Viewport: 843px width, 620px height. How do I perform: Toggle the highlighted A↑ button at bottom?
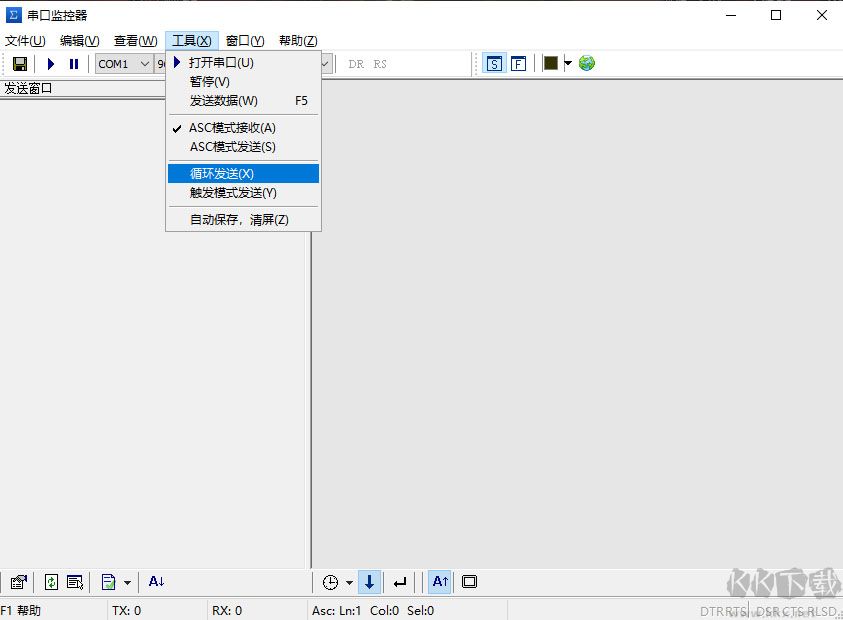(439, 581)
